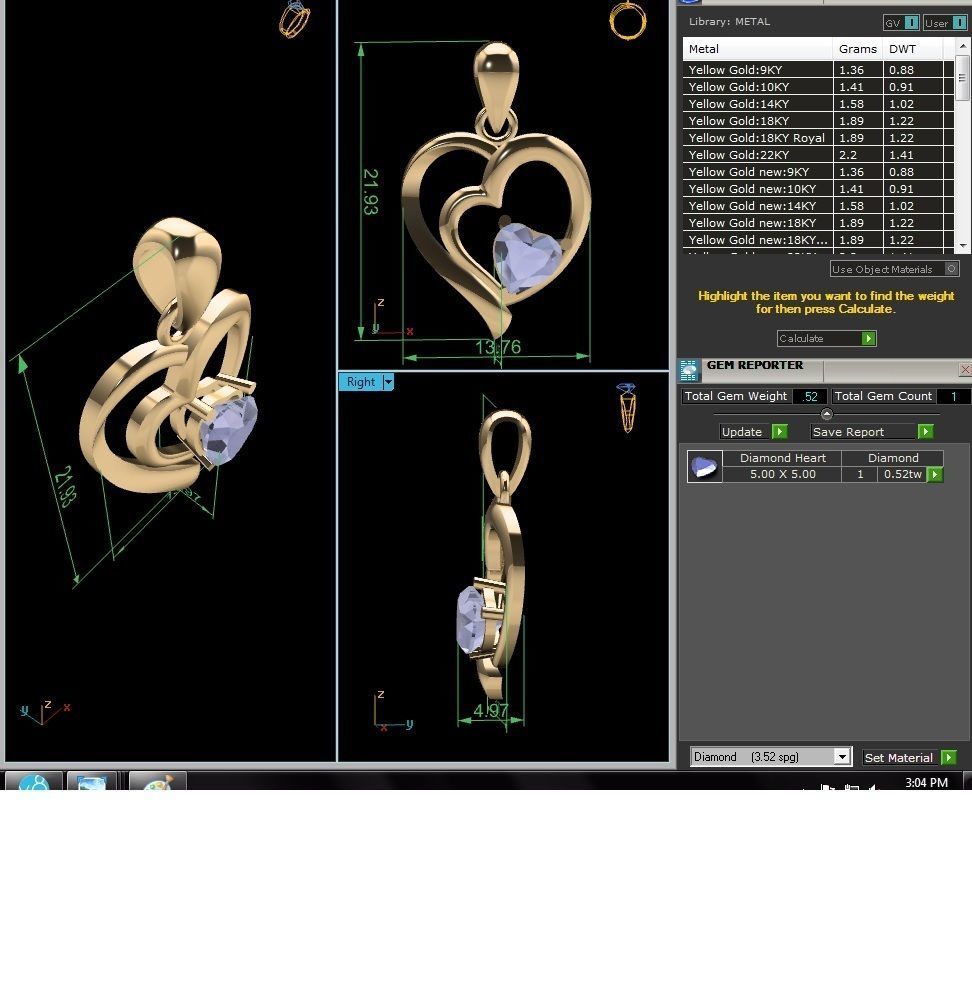Click the Update button in Gem Reporter

coord(753,432)
